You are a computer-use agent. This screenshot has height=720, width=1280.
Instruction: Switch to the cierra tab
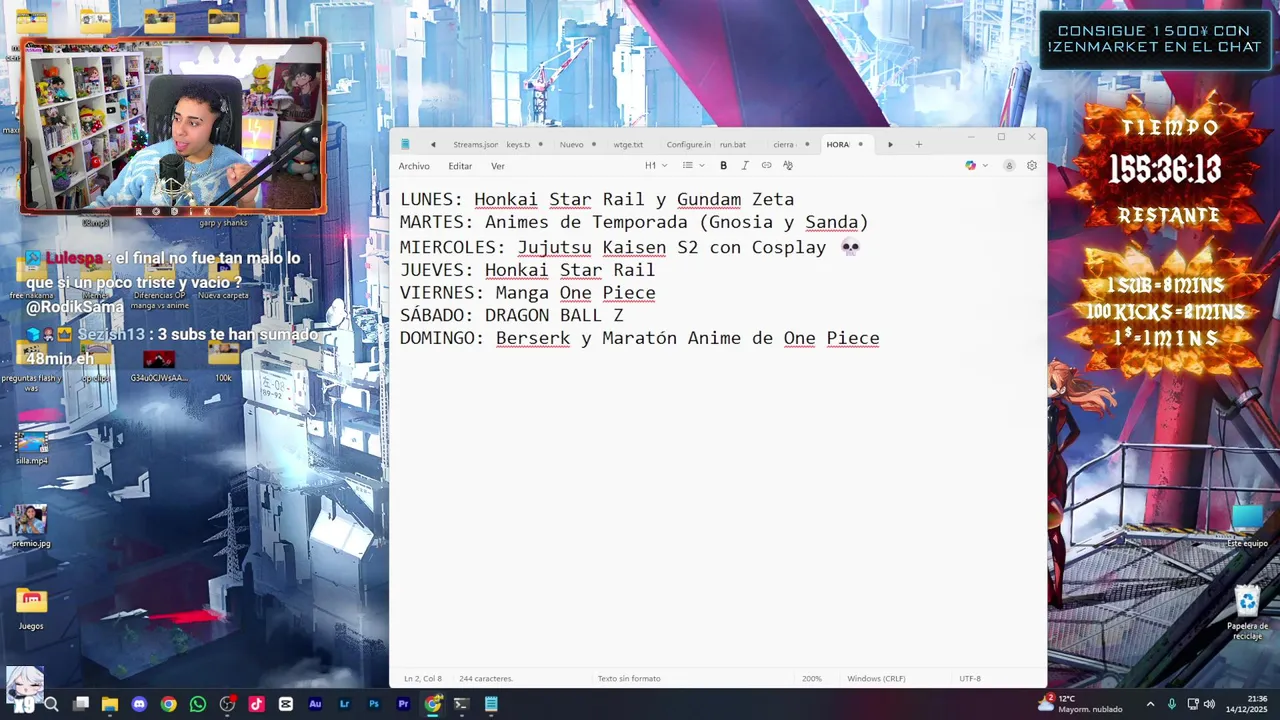(x=784, y=144)
